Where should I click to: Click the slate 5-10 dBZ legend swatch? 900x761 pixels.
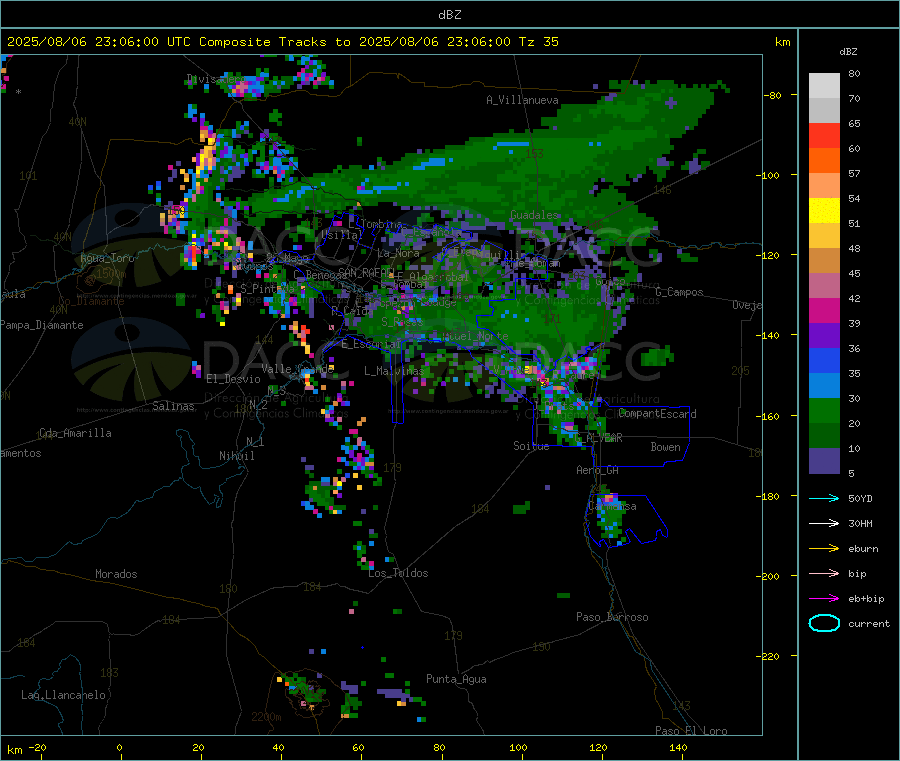(x=824, y=461)
